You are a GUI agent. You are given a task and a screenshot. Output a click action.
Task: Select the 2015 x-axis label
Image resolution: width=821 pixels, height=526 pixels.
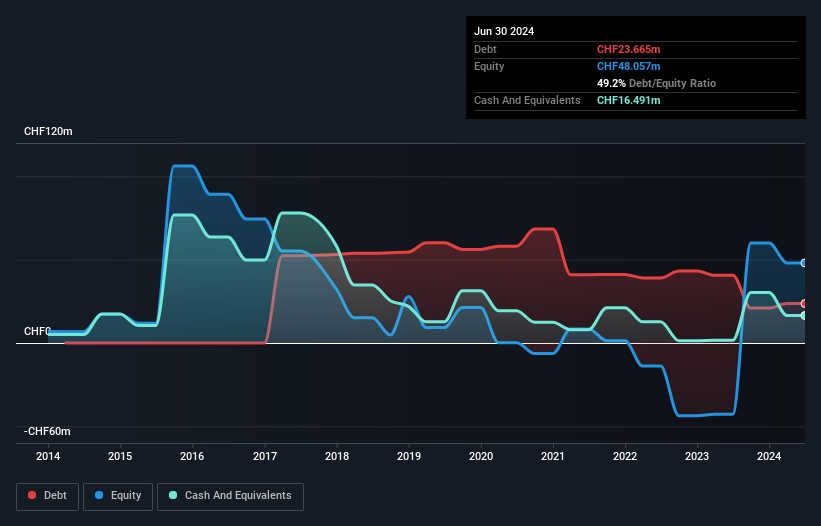(120, 456)
